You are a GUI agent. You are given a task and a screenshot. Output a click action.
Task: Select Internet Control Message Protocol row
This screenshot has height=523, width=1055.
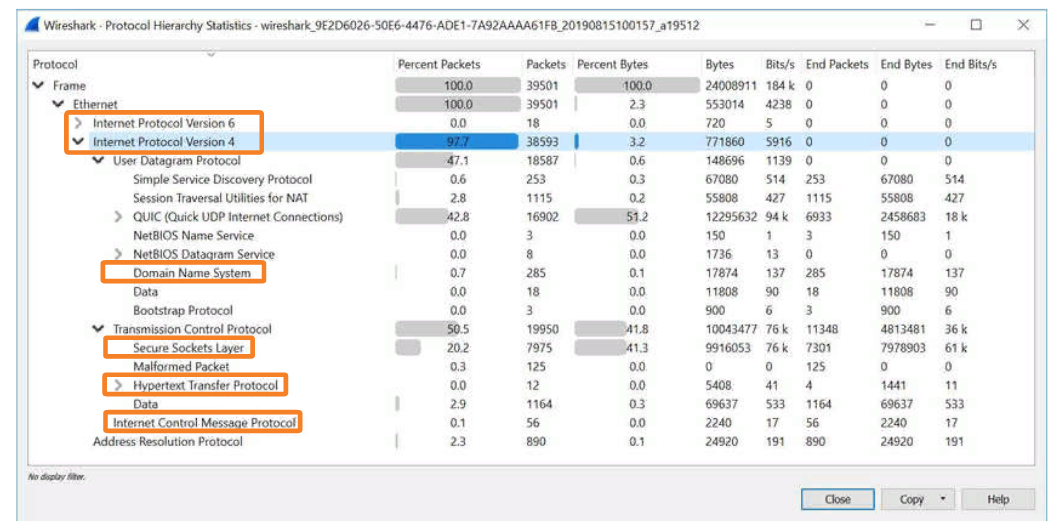(530, 423)
